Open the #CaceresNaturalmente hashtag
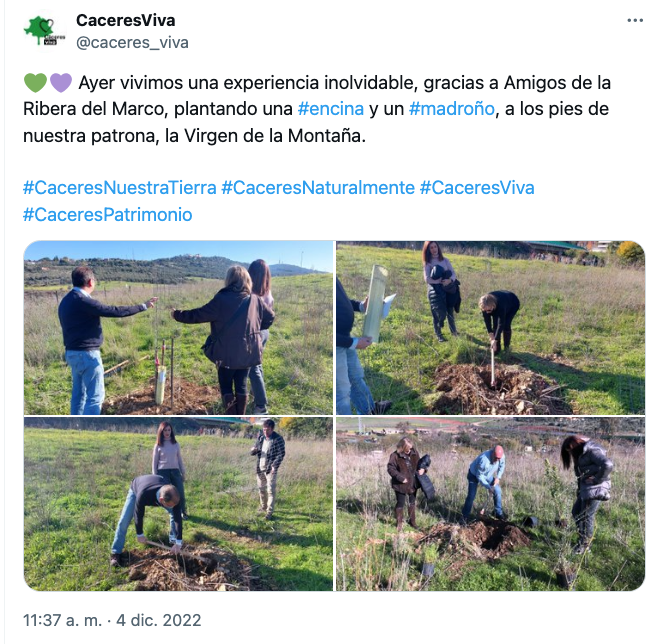The height and width of the screenshot is (644, 663). pyautogui.click(x=318, y=187)
